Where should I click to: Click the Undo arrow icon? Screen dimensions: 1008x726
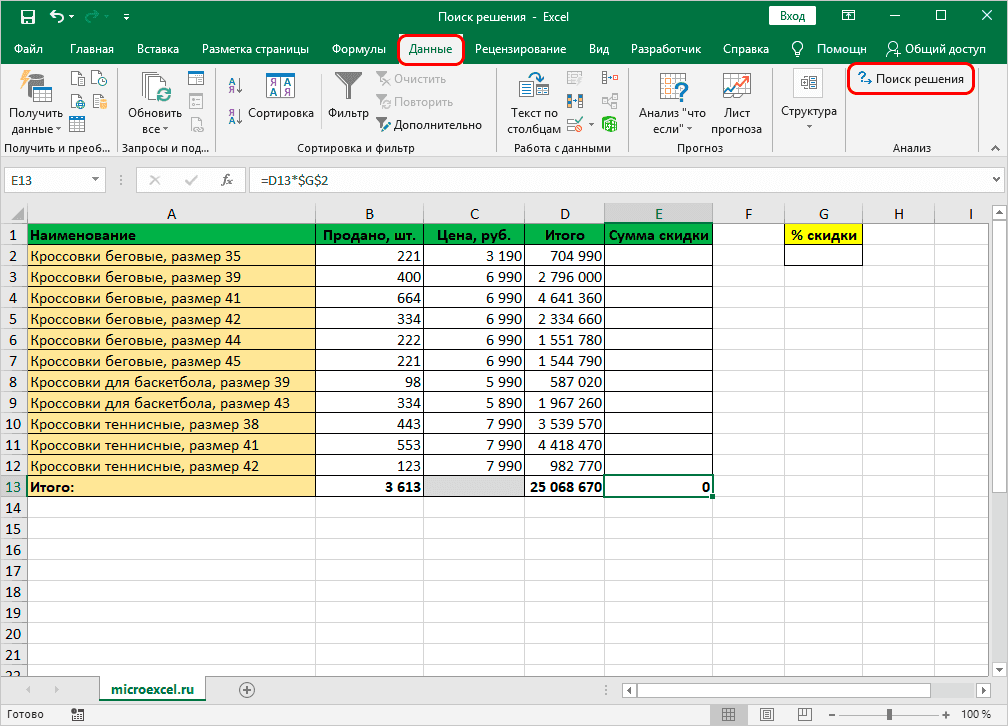tap(57, 17)
